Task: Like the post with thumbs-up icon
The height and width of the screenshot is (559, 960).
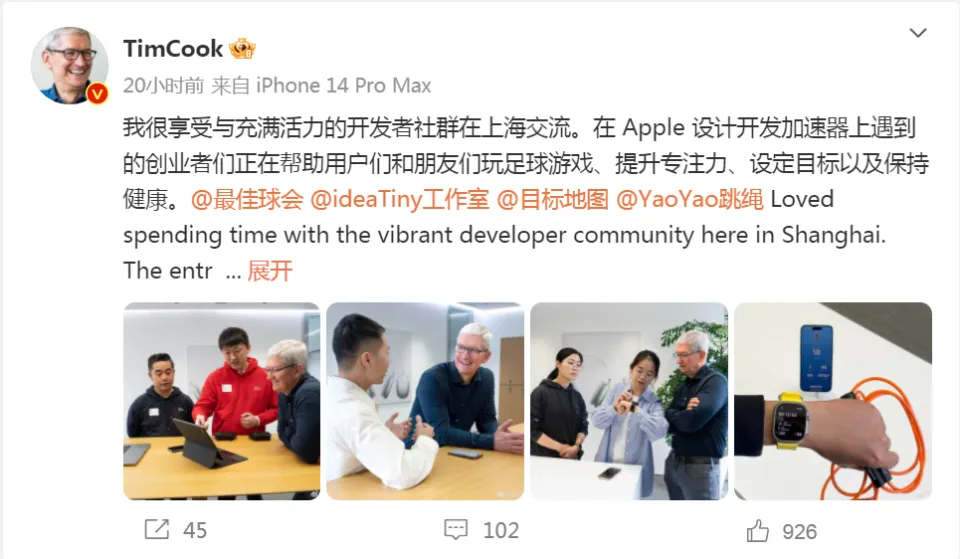Action: click(x=757, y=531)
